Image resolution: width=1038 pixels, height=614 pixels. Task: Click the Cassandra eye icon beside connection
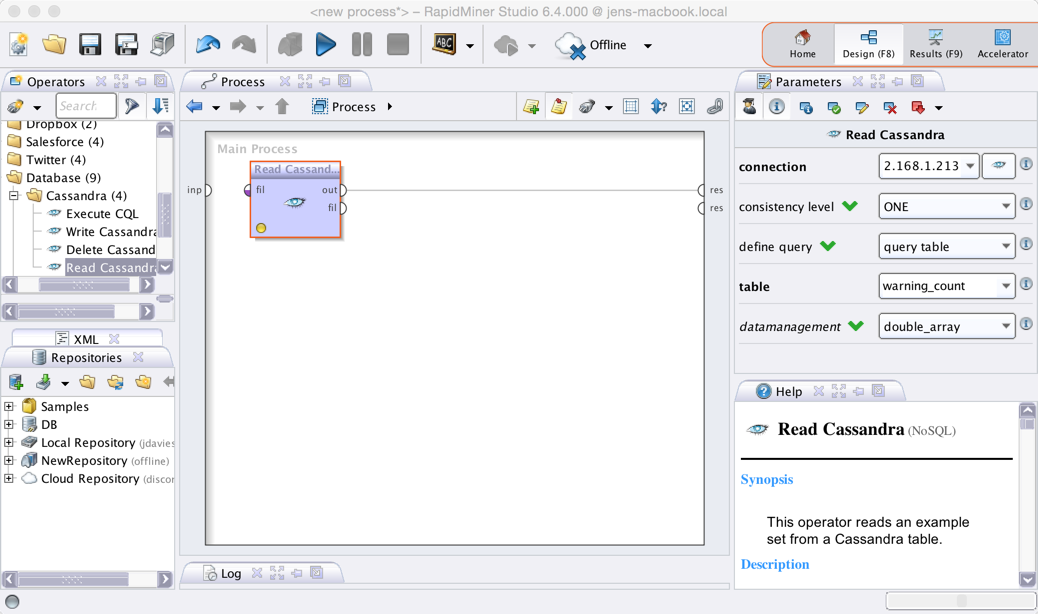[x=998, y=166]
